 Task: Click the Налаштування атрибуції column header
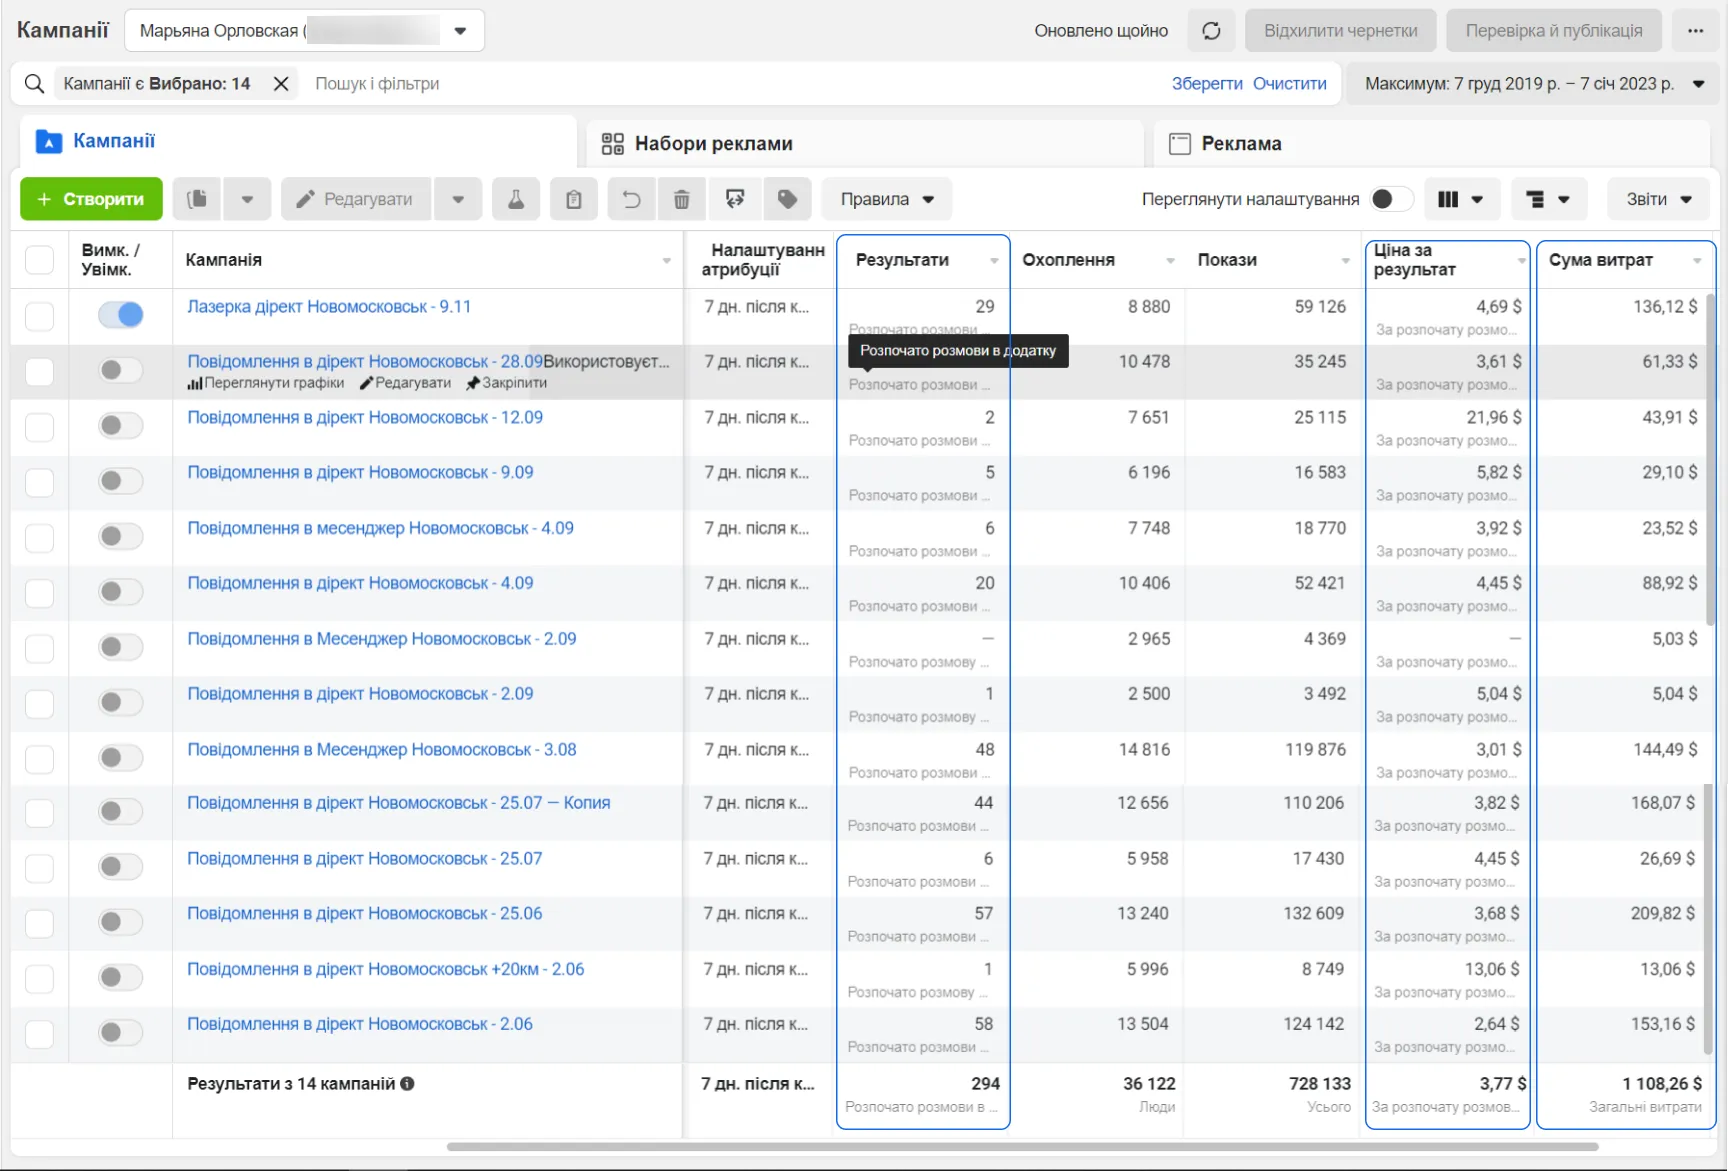(762, 260)
